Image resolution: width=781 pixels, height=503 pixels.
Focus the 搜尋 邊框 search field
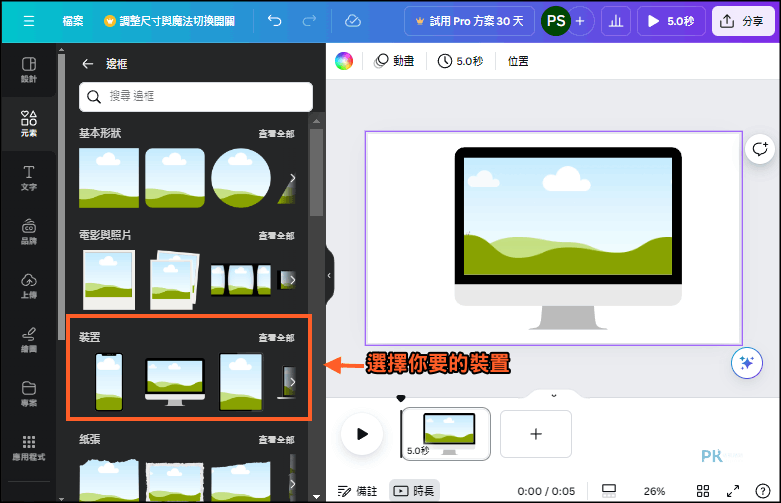pos(196,96)
